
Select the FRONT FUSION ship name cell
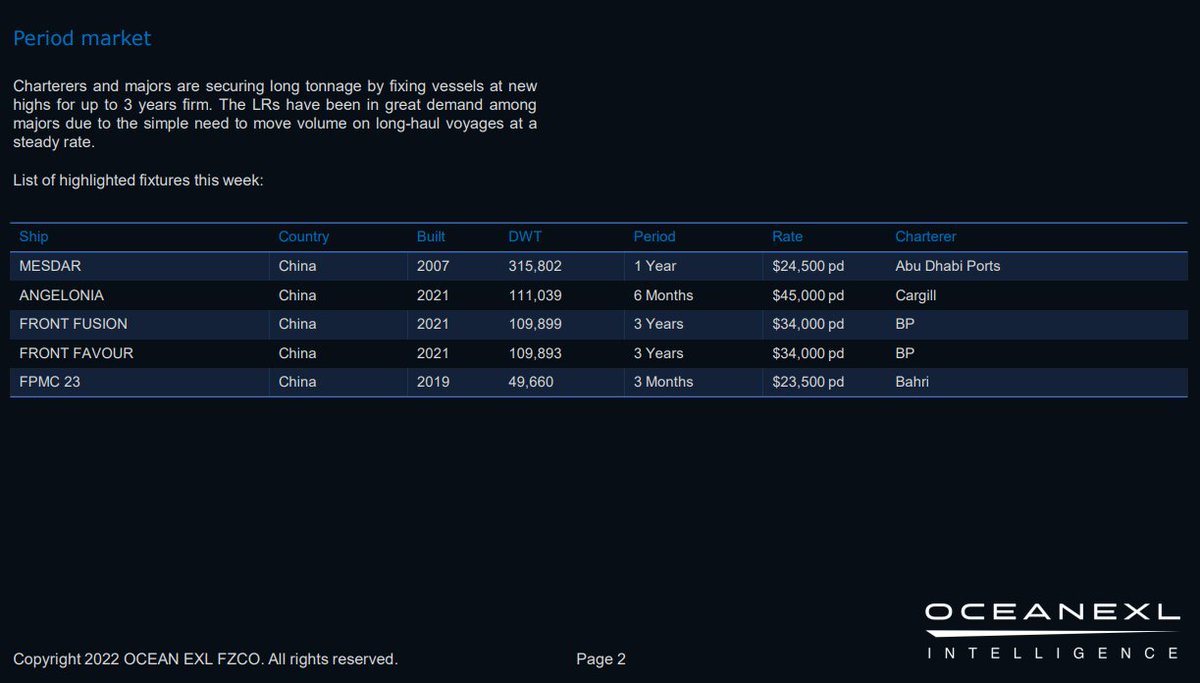pos(73,324)
